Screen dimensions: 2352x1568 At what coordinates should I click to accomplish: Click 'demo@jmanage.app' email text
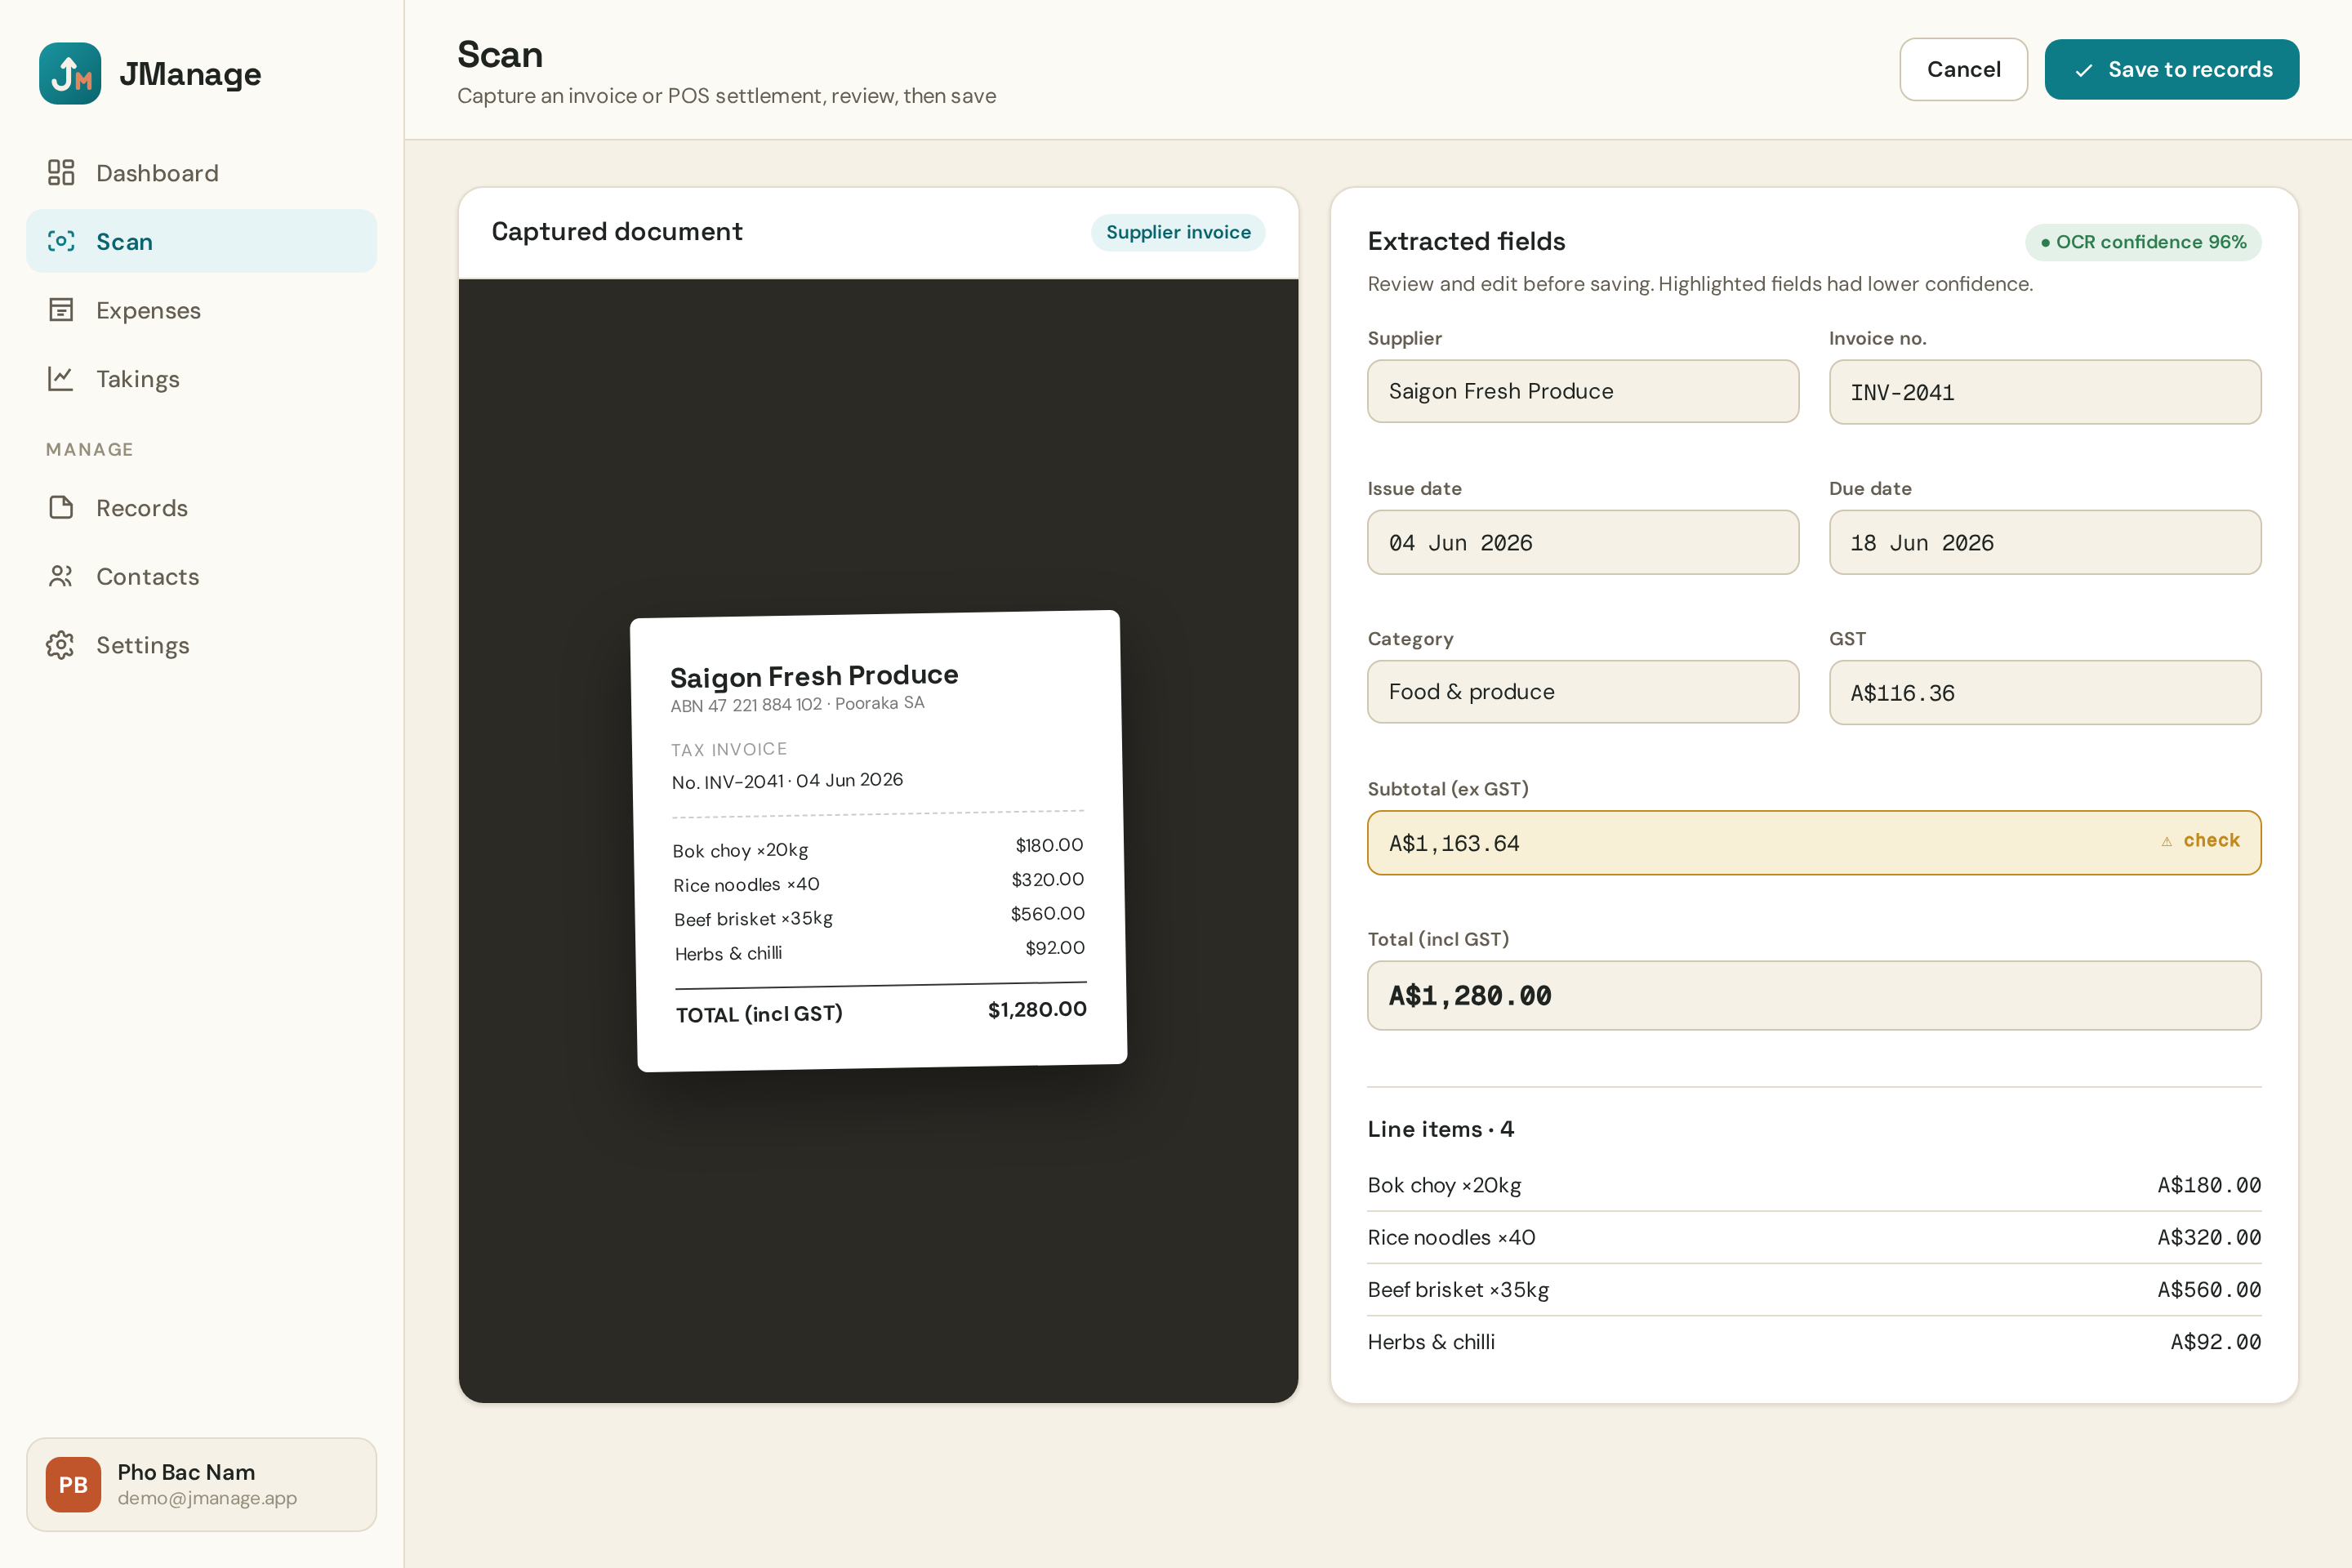point(207,1498)
